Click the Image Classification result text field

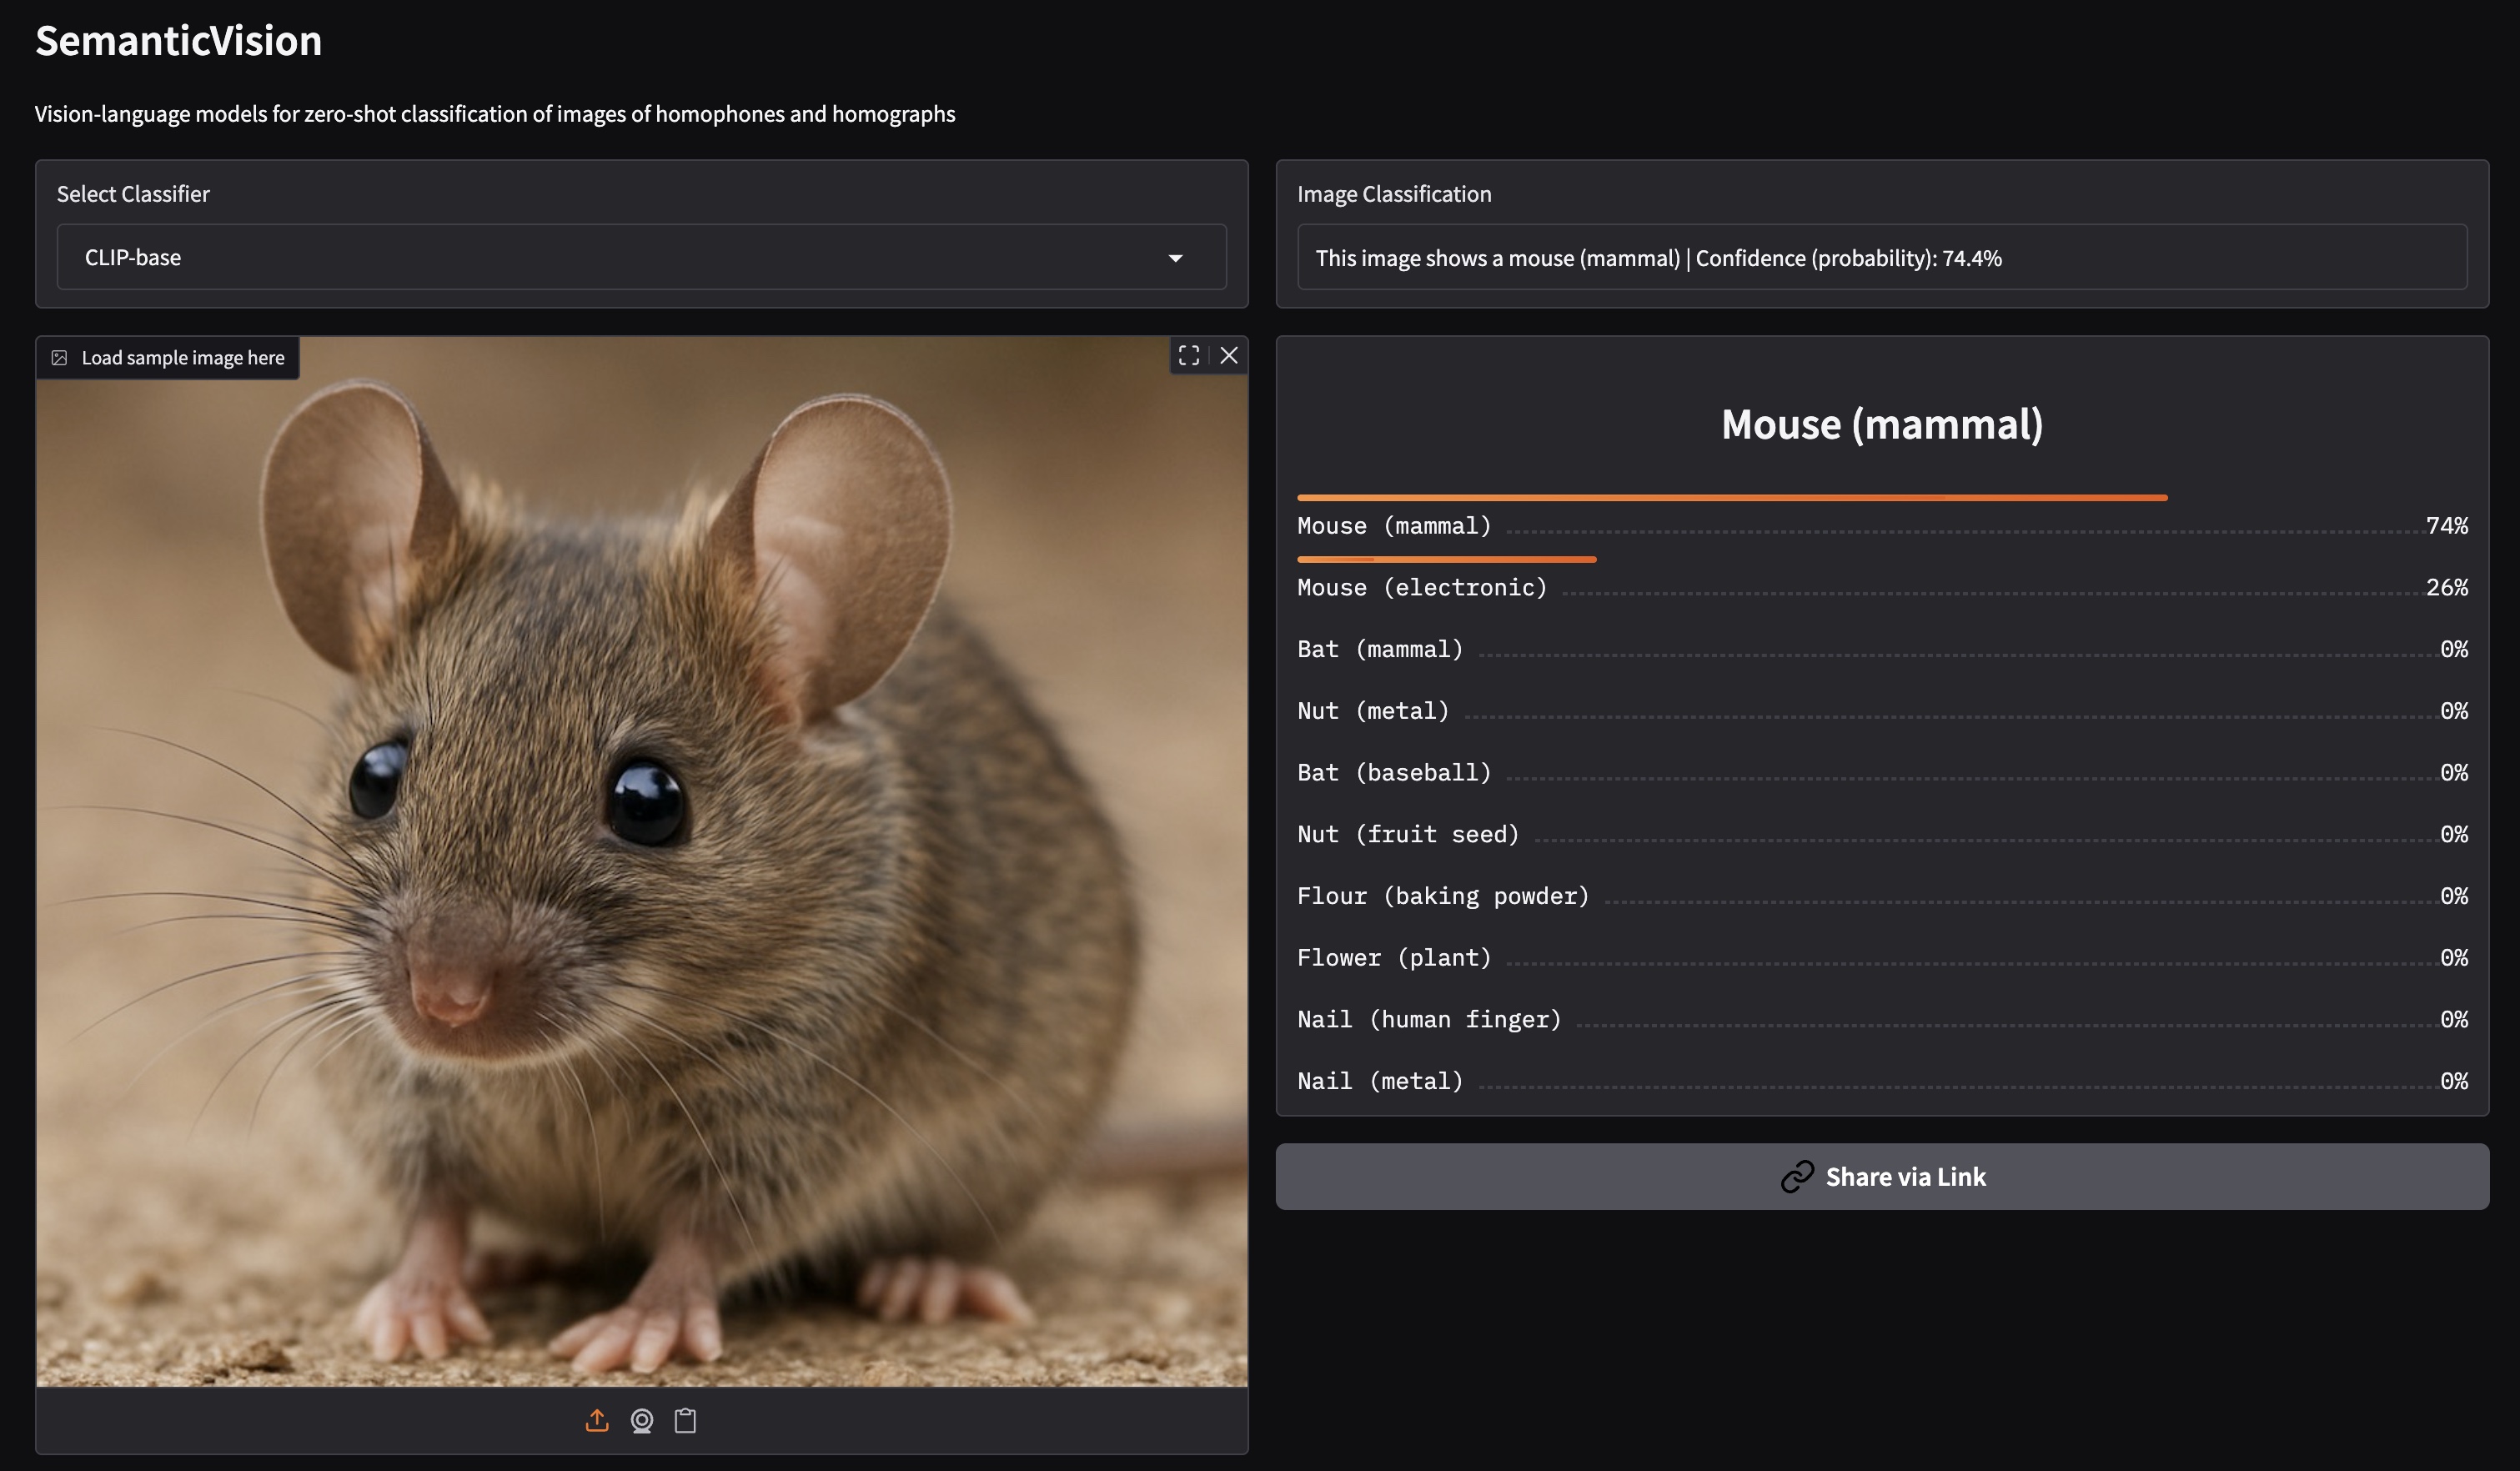click(x=1880, y=258)
